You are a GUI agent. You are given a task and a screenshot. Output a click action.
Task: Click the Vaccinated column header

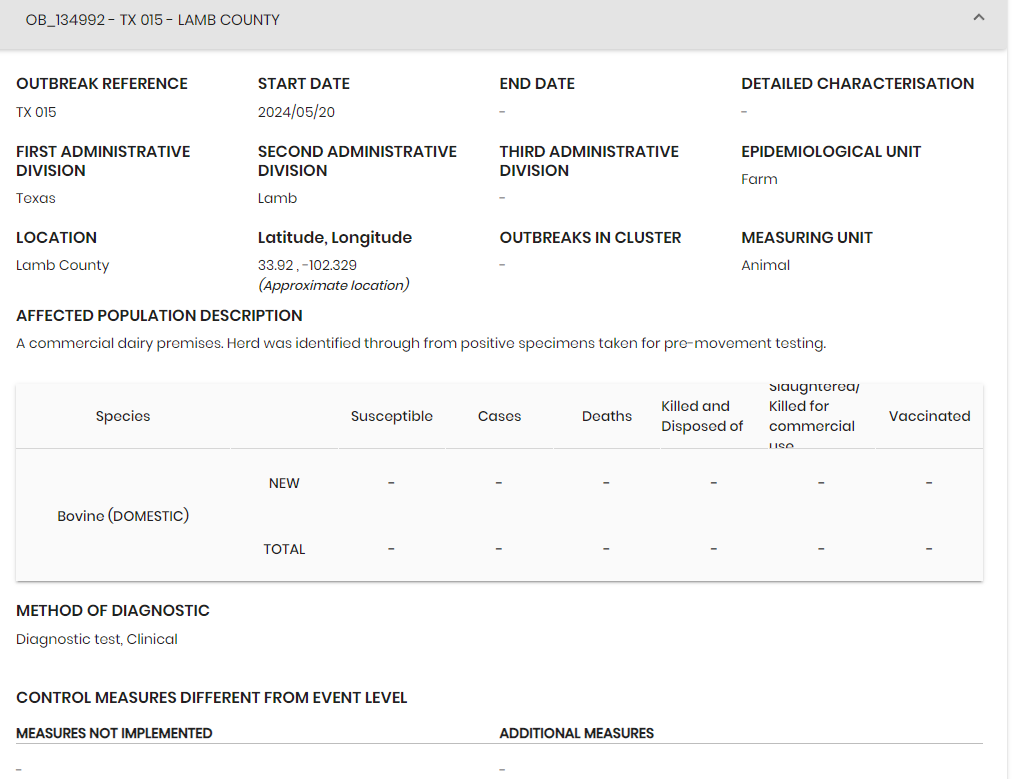tap(930, 416)
